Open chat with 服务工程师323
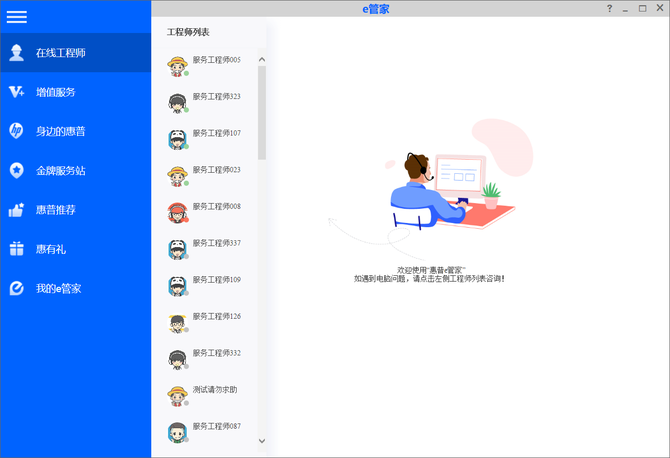670x458 pixels. click(x=216, y=97)
